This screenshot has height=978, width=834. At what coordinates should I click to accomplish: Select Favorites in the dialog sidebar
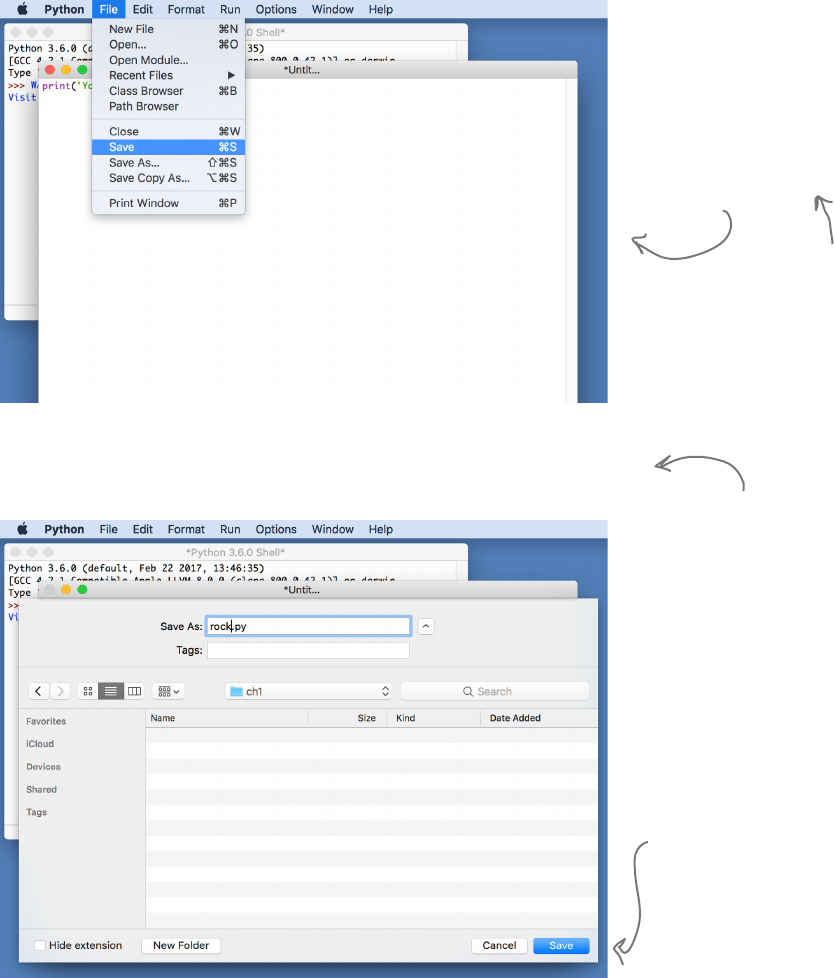(46, 721)
